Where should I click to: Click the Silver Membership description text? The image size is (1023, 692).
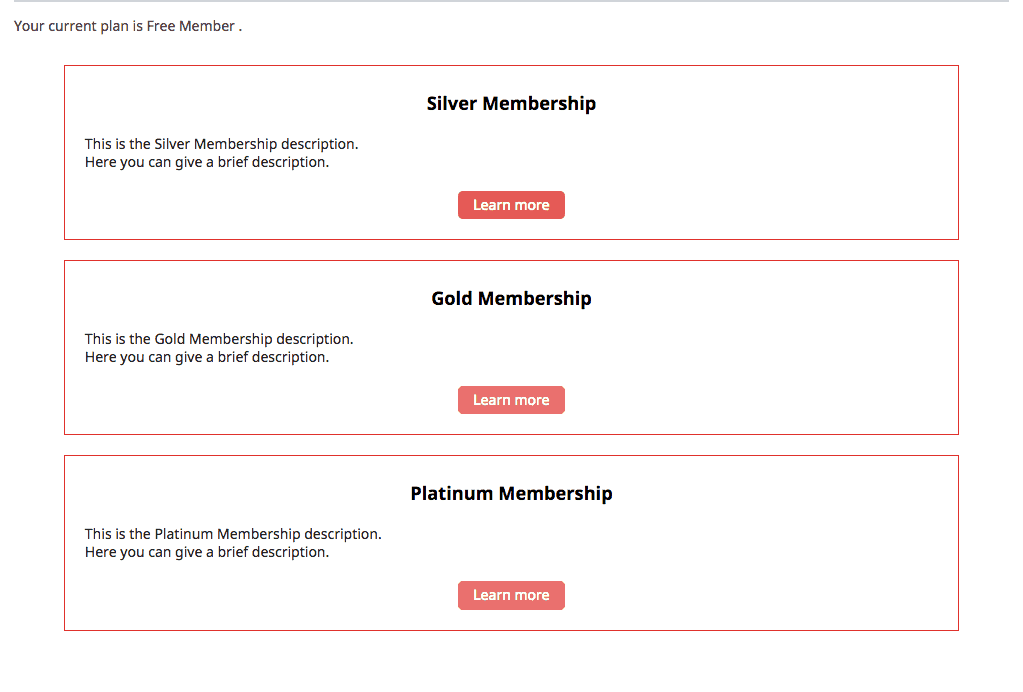[219, 143]
